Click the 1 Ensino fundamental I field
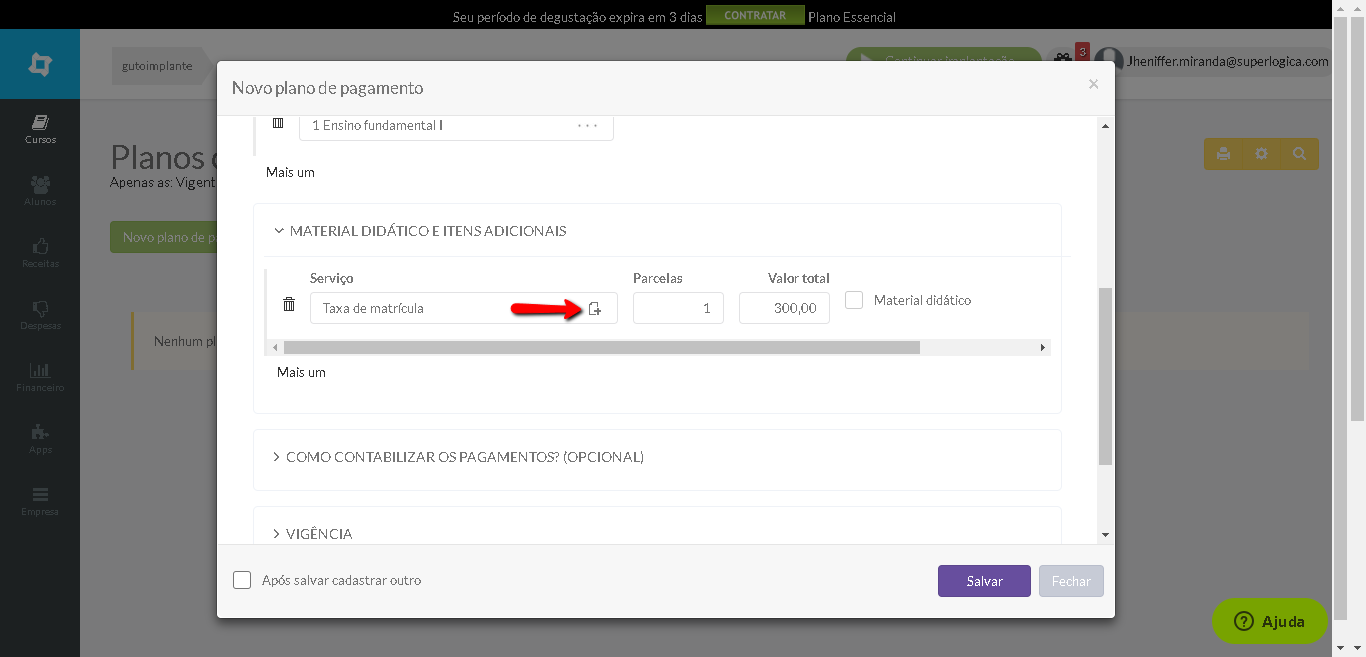1366x657 pixels. [456, 126]
